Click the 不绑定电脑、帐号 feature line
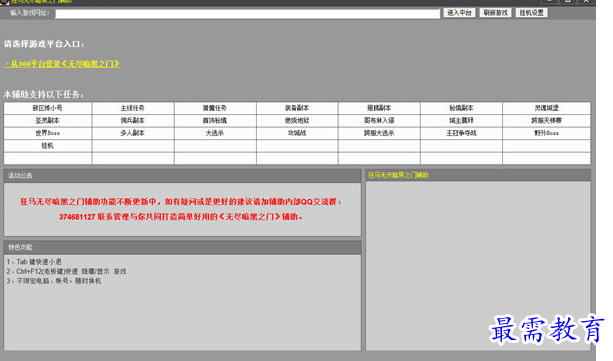 [x=54, y=281]
